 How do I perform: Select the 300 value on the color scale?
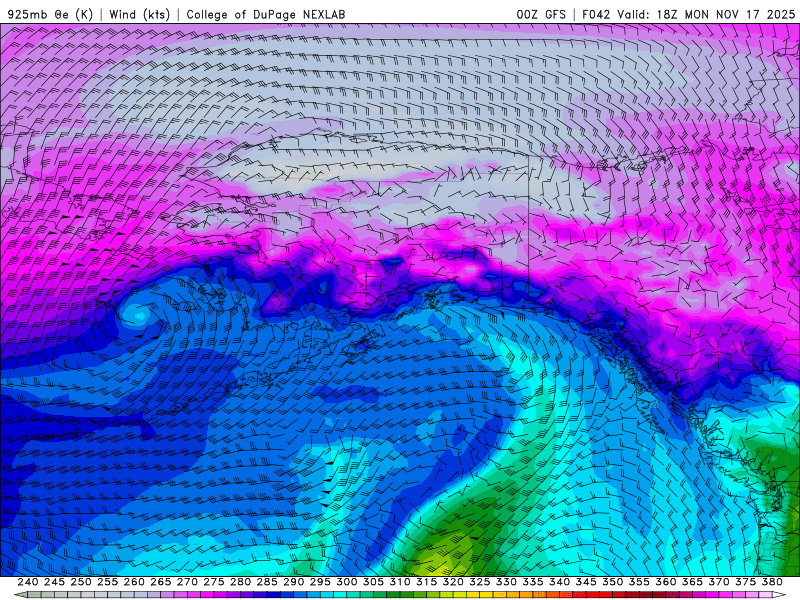click(346, 582)
